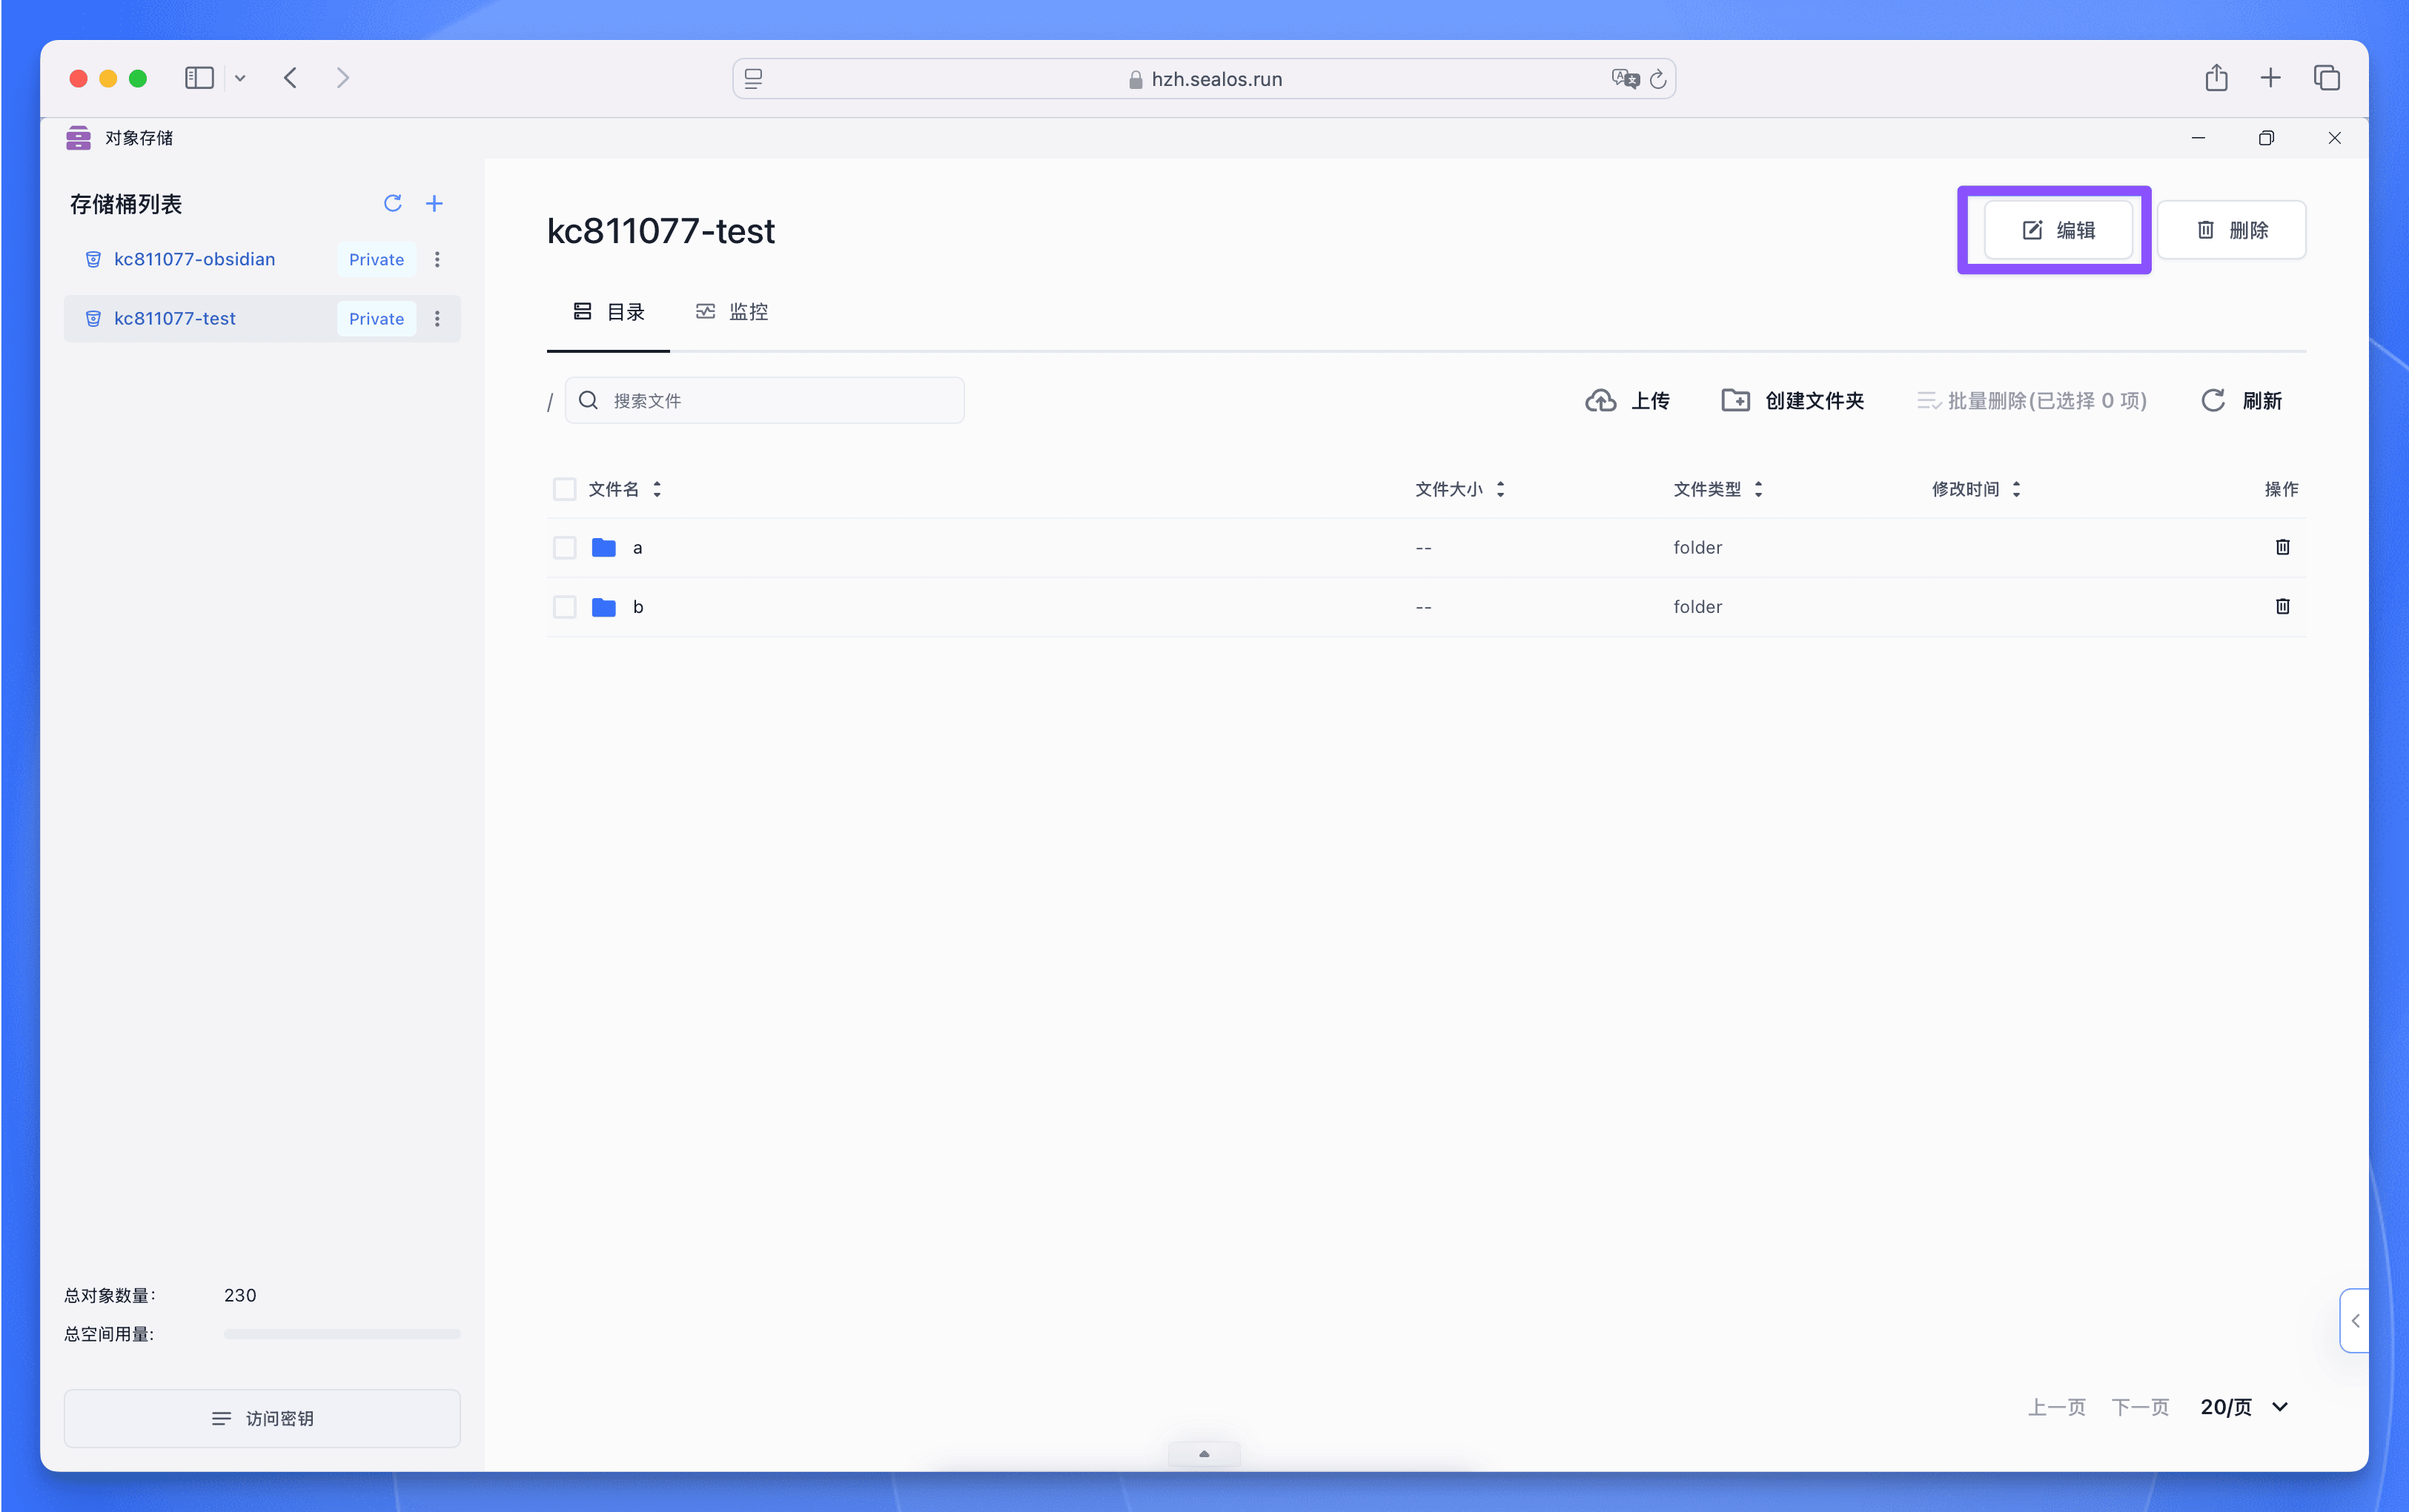Refresh the bucket list icon
2409x1512 pixels.
393,204
